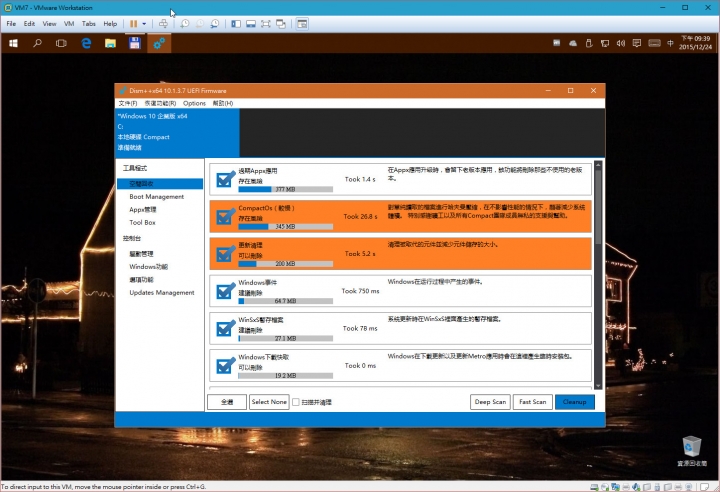Click the blue Cleanup button
The height and width of the screenshot is (492, 720).
[x=574, y=402]
